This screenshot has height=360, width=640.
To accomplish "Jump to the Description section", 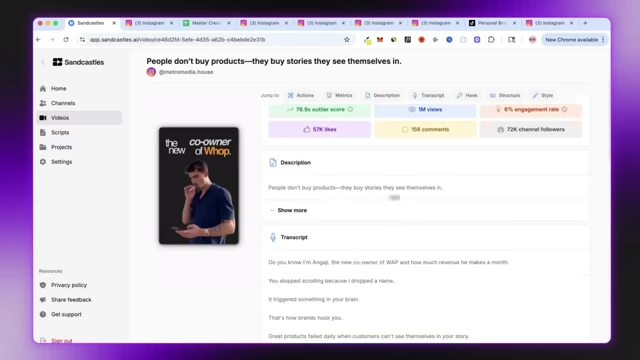I will 382,96.
